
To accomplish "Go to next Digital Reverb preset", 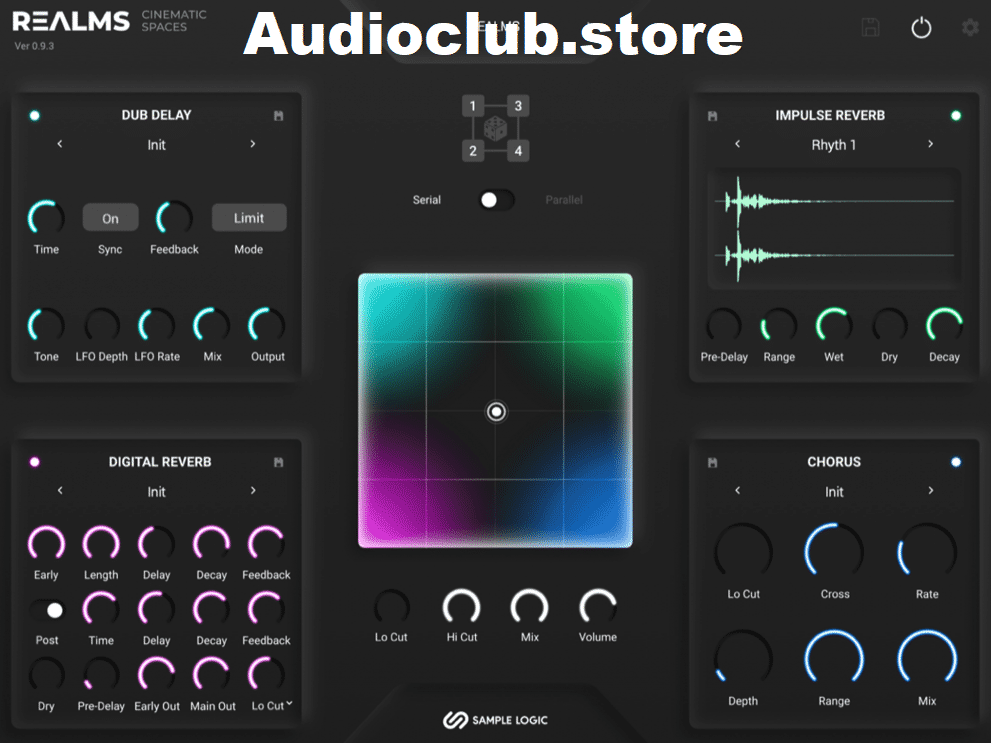I will tap(253, 490).
